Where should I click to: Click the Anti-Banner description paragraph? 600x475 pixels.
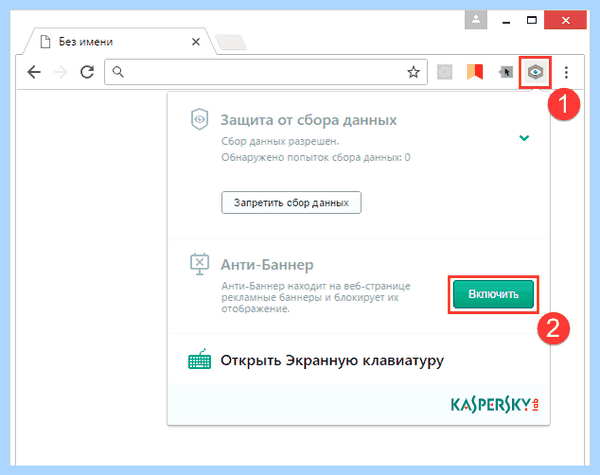316,297
